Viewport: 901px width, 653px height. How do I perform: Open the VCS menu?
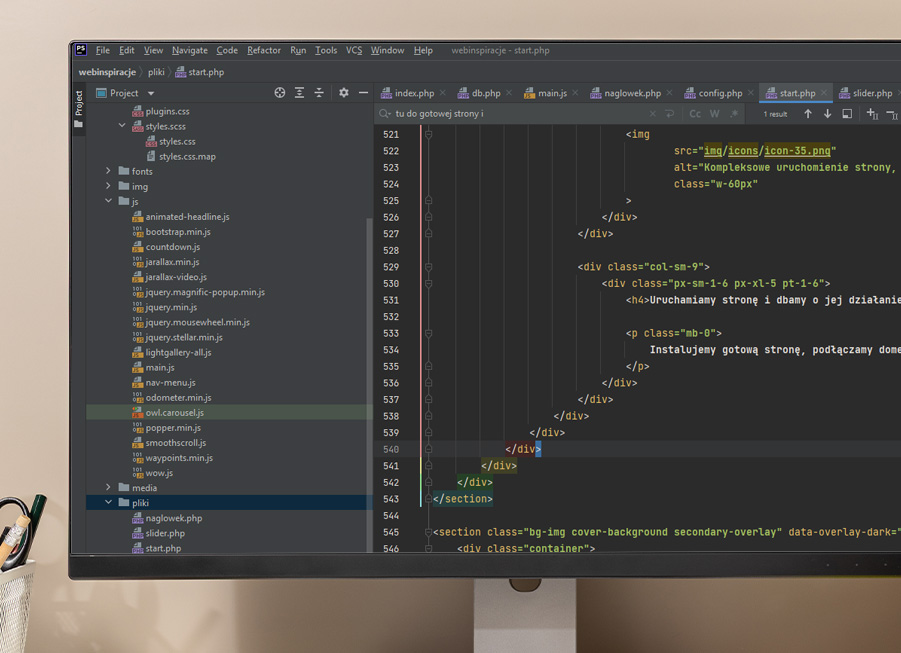click(x=353, y=51)
